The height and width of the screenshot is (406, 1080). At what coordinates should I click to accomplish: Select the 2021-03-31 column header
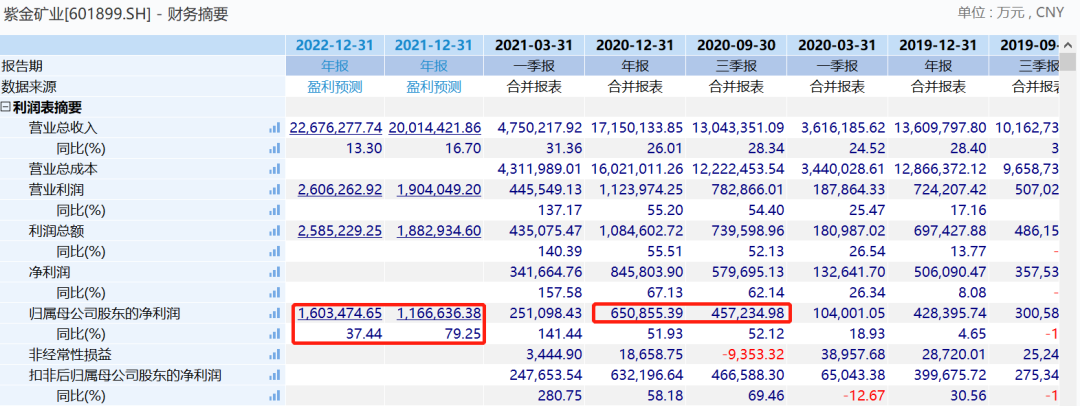pyautogui.click(x=534, y=45)
